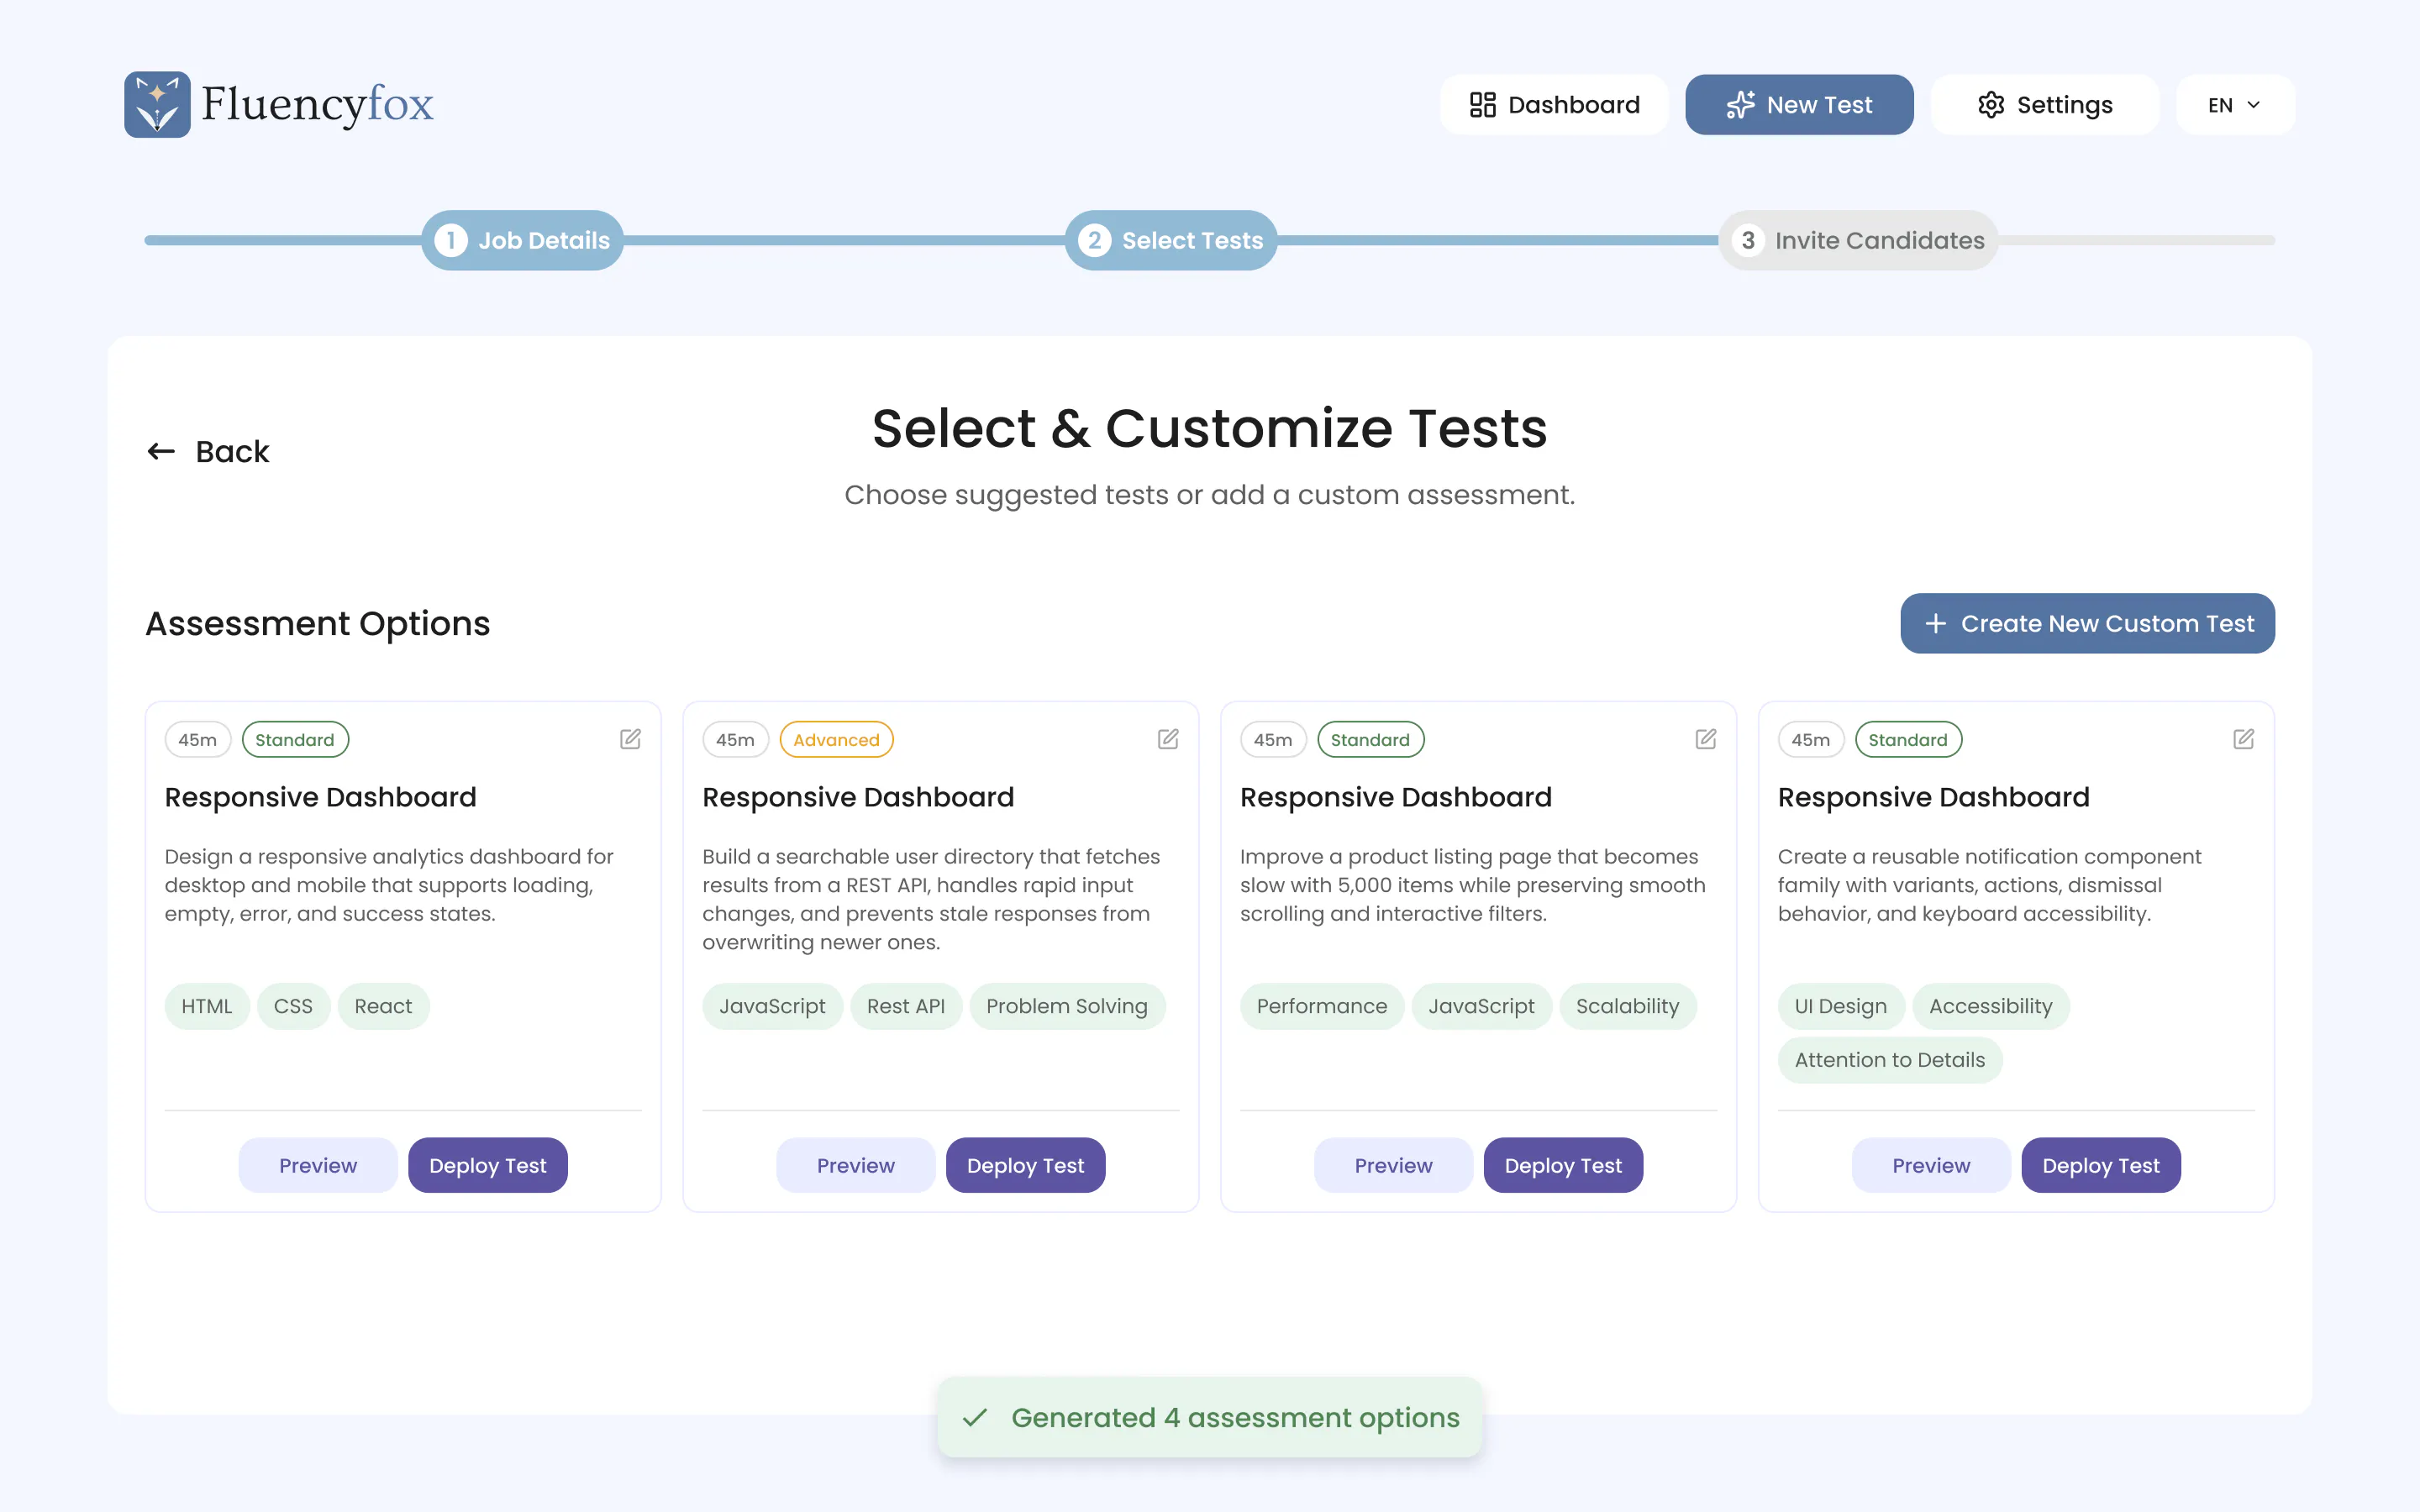Deploy the analytics dashboard test
2420x1512 pixels.
pyautogui.click(x=488, y=1165)
